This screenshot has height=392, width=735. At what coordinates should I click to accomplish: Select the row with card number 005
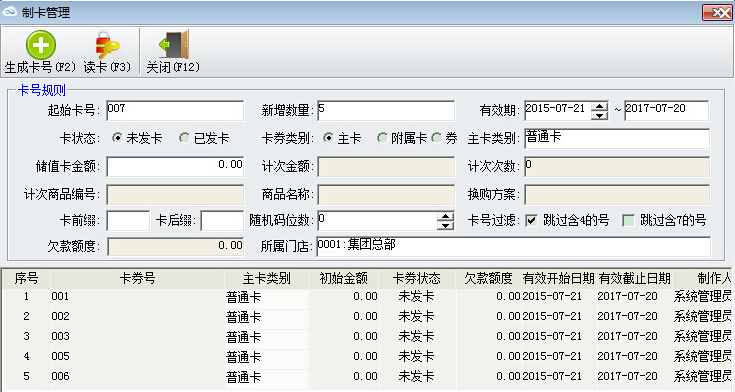(x=367, y=356)
